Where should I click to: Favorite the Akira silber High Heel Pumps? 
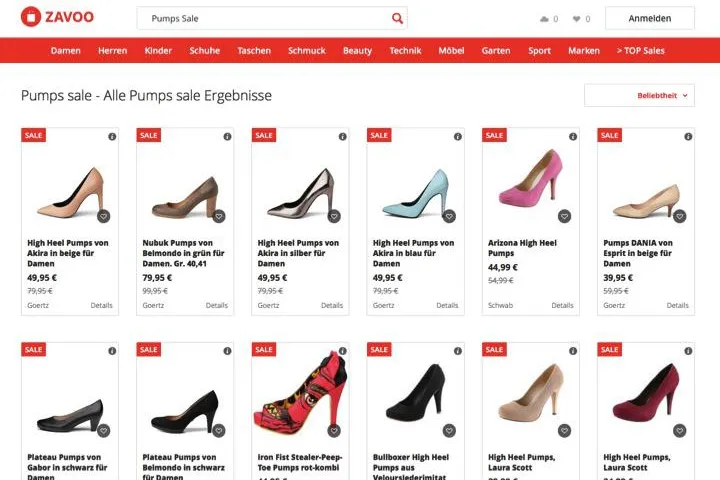(334, 216)
